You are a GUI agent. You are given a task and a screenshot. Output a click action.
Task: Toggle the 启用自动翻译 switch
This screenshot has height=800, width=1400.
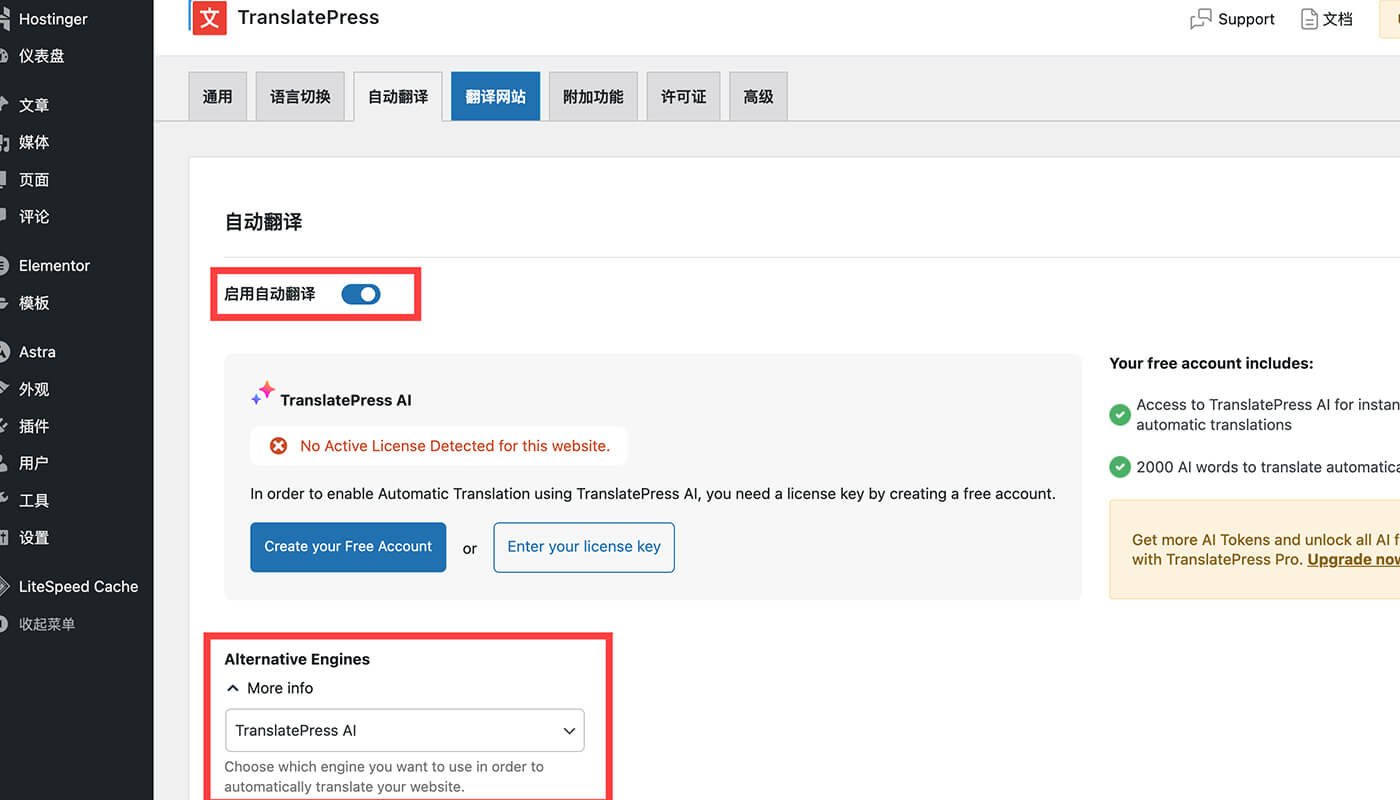click(x=361, y=294)
